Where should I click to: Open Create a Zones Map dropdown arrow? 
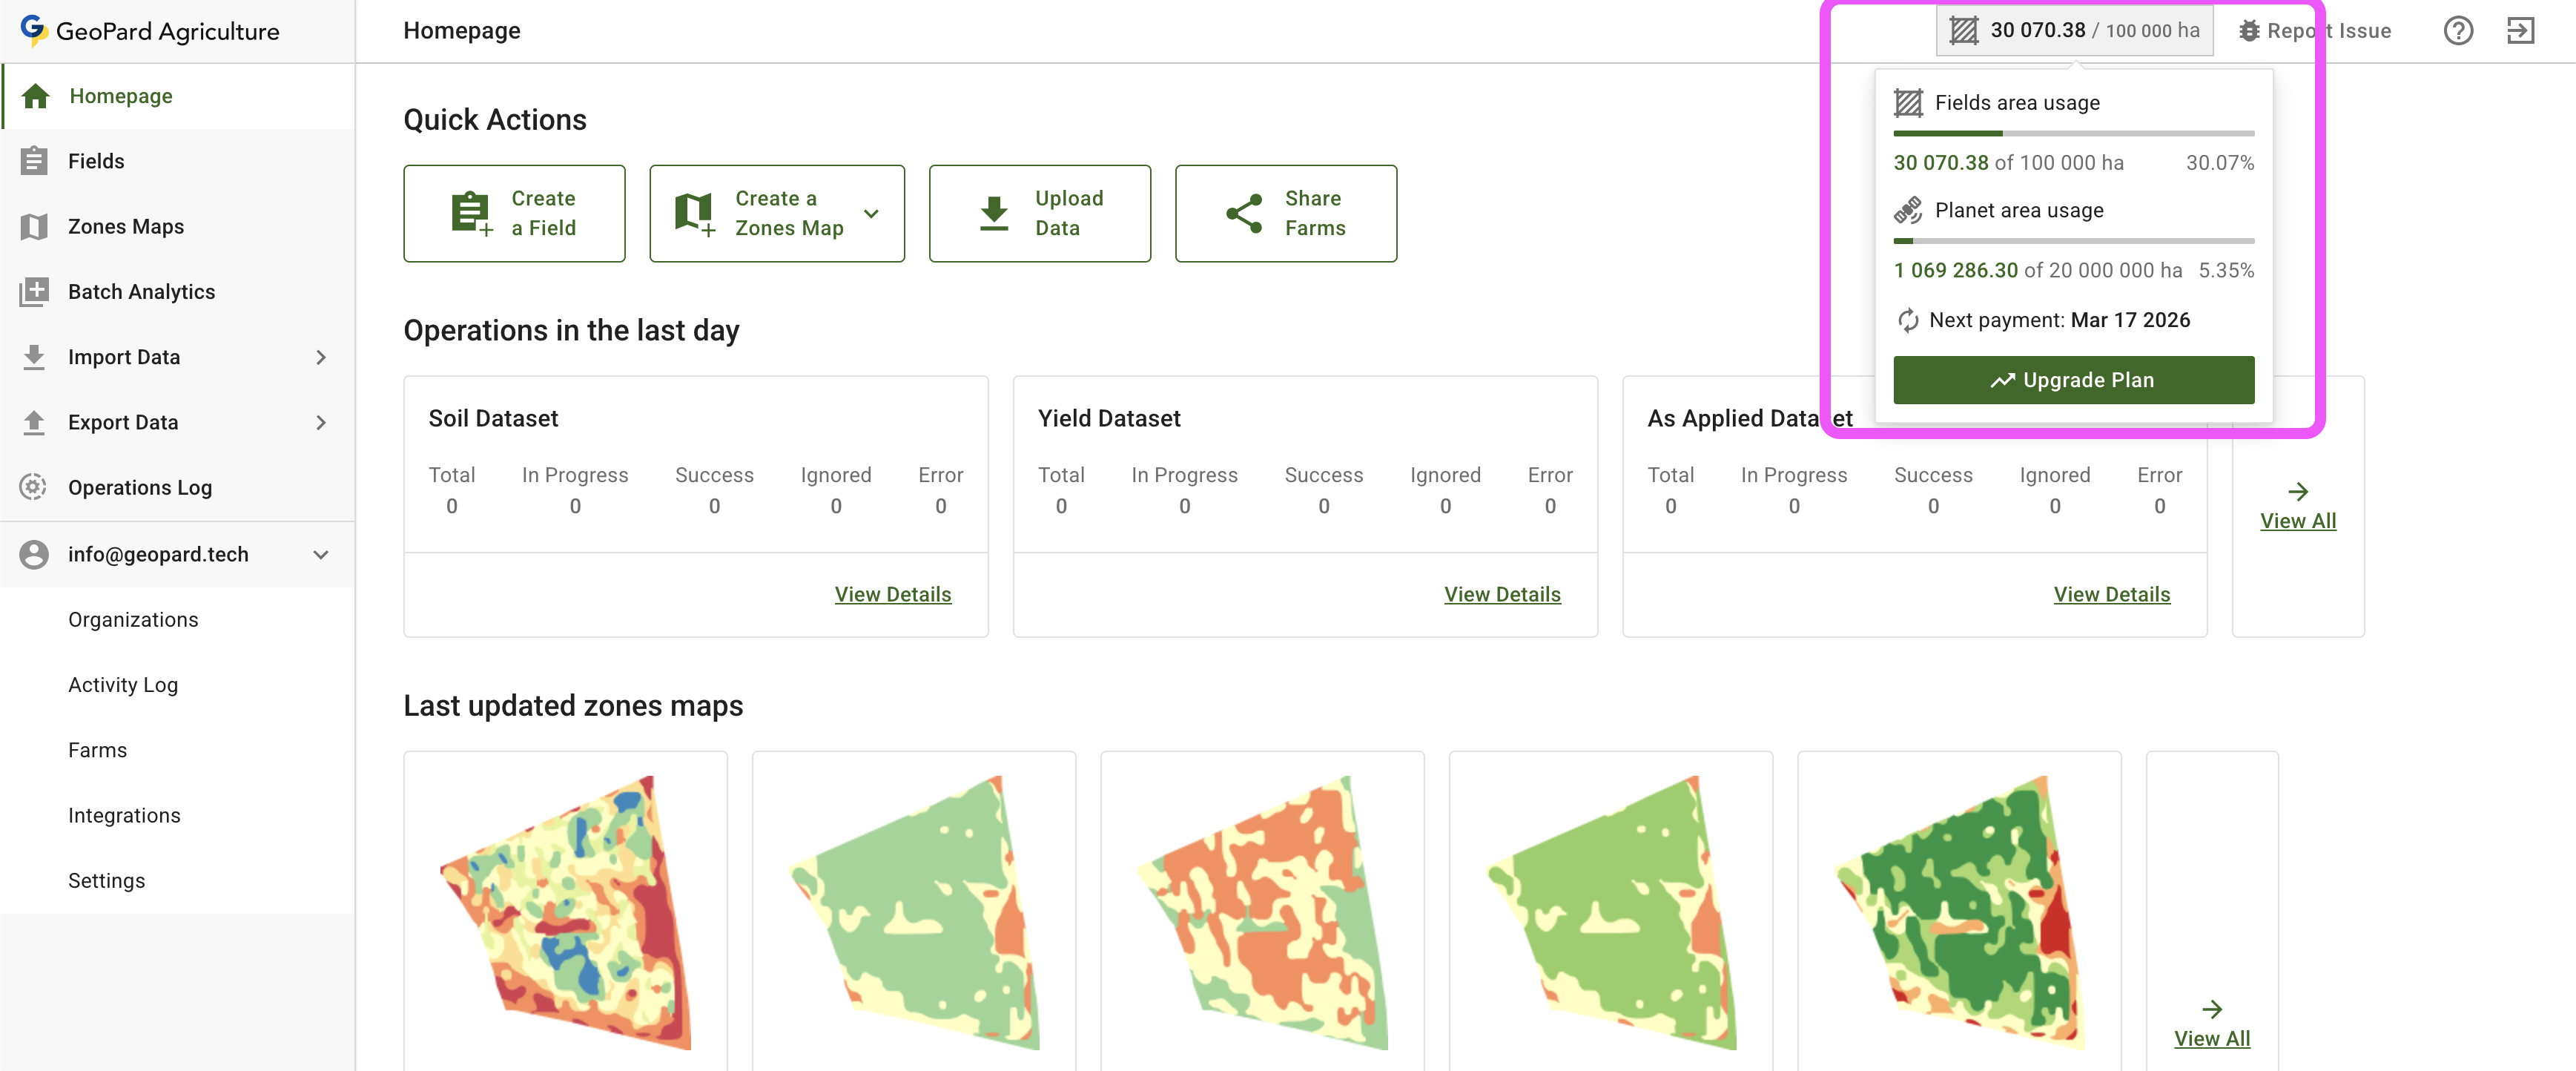(x=871, y=213)
